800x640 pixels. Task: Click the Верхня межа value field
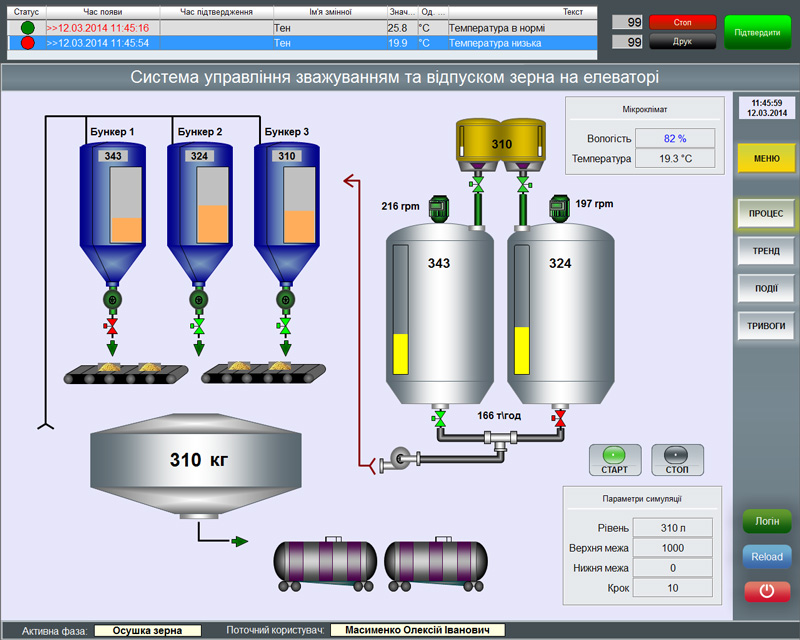point(673,548)
